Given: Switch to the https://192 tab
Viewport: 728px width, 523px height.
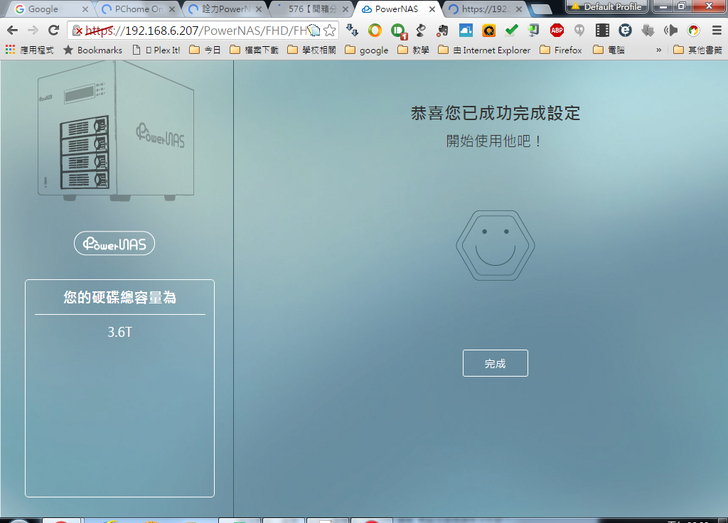Looking at the screenshot, I should point(485,9).
